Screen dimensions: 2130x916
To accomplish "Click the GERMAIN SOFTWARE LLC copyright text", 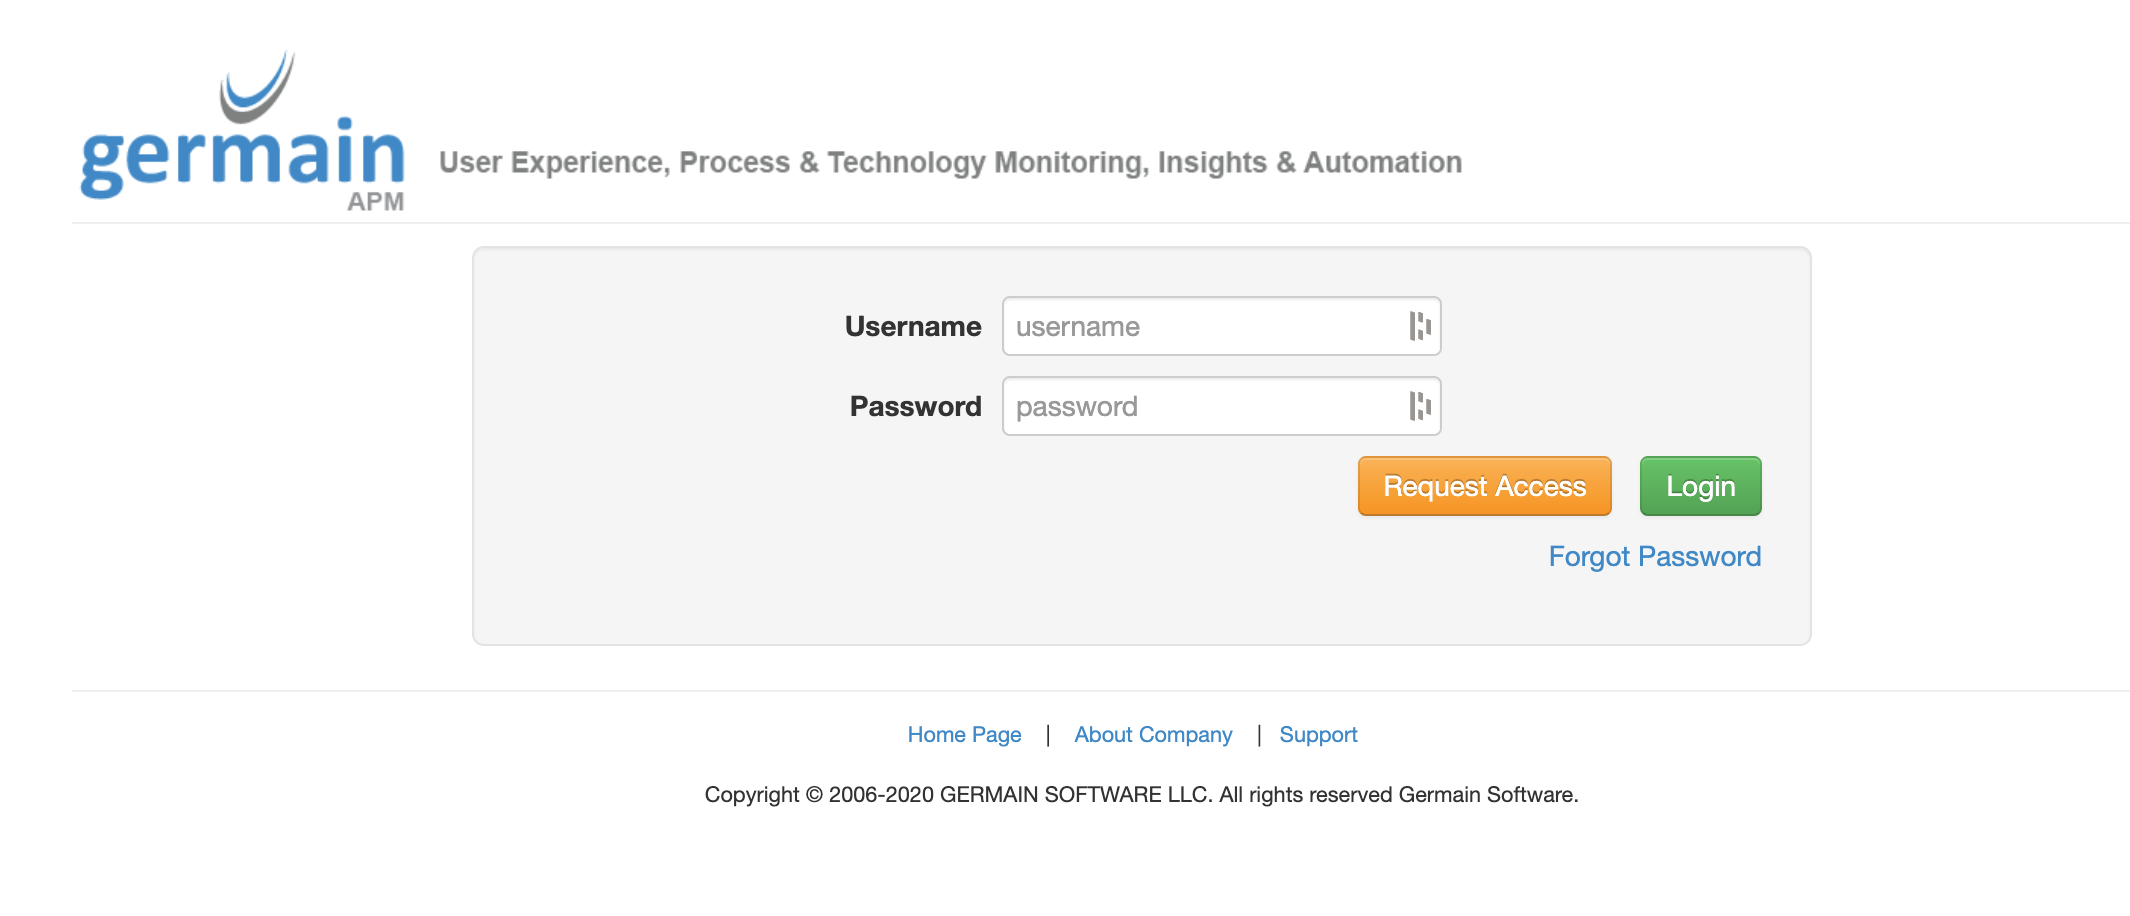I will pos(1075,795).
